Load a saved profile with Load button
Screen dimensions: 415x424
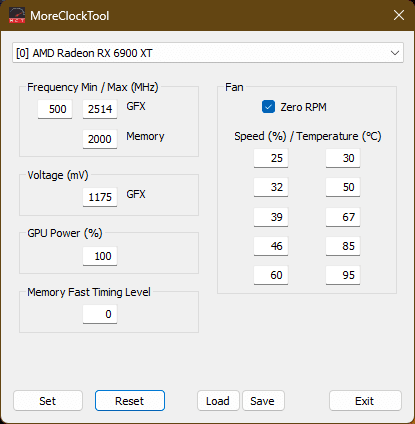coord(218,401)
